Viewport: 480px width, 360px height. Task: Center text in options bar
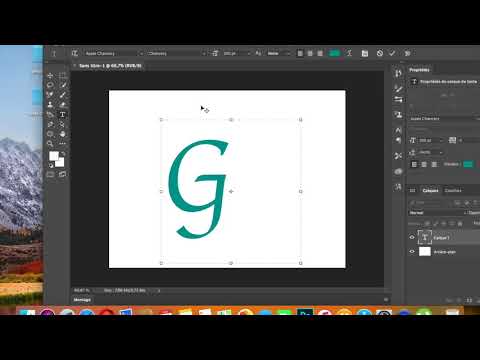[x=310, y=53]
